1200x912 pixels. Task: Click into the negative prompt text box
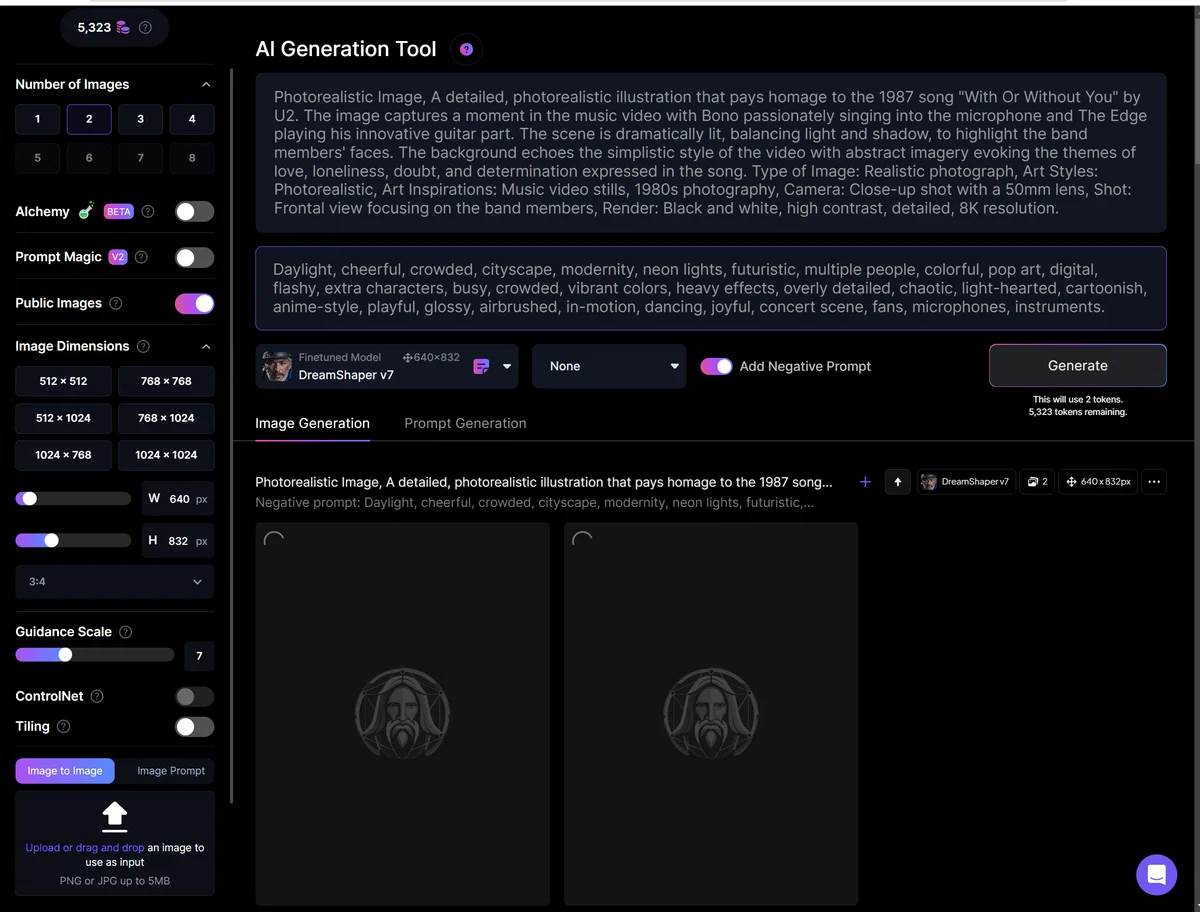pos(711,288)
